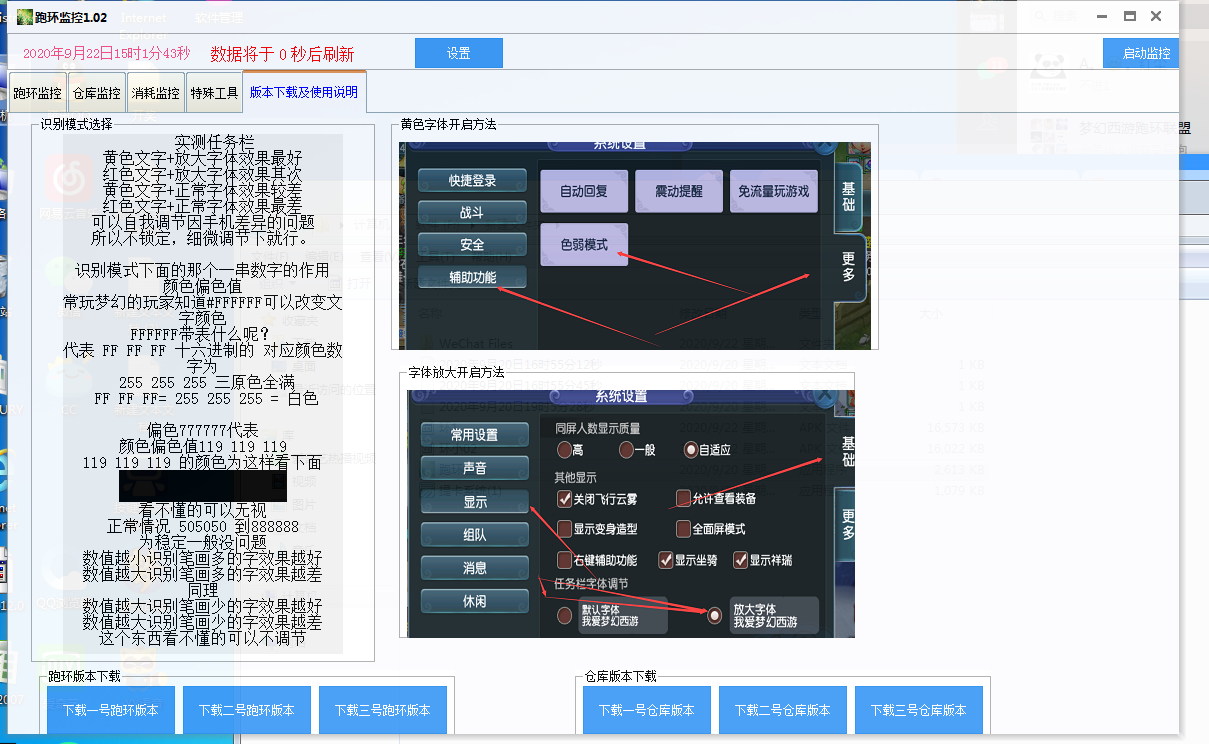Click 下载一号仓库版本 button
Screen dimensions: 1209x744
pyautogui.click(x=647, y=710)
